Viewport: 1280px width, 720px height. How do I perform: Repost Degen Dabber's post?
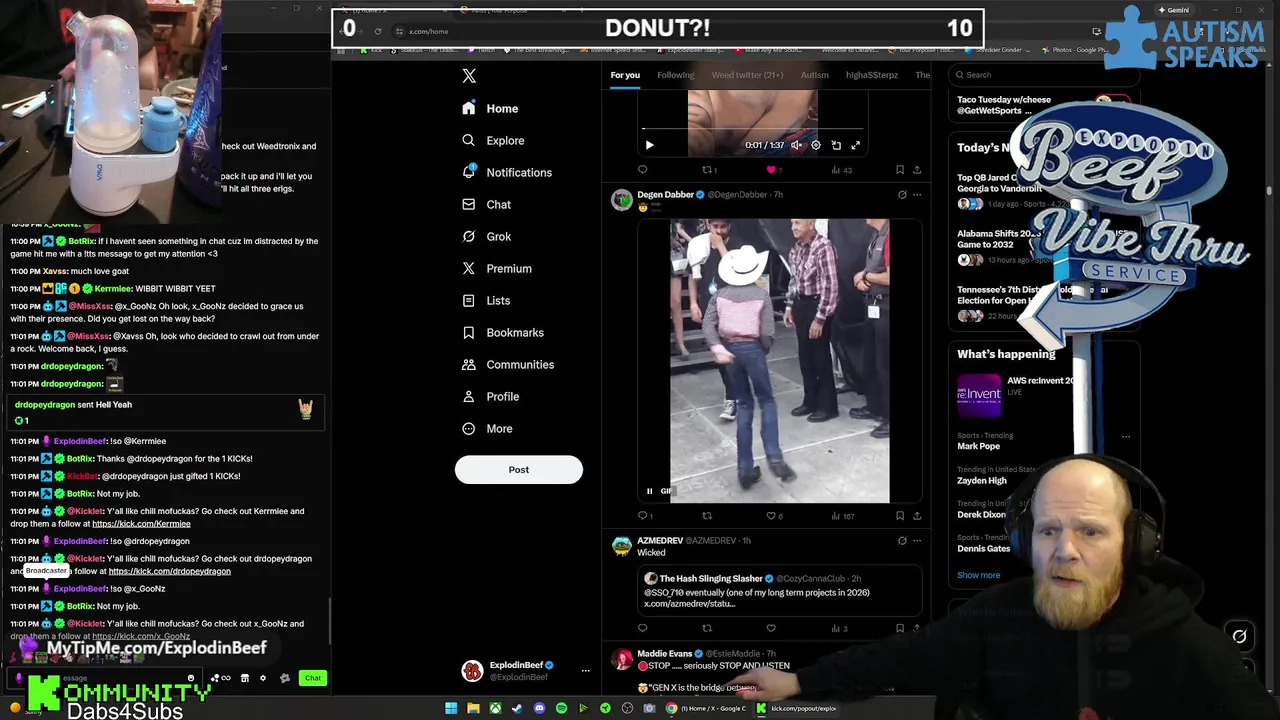[x=707, y=516]
